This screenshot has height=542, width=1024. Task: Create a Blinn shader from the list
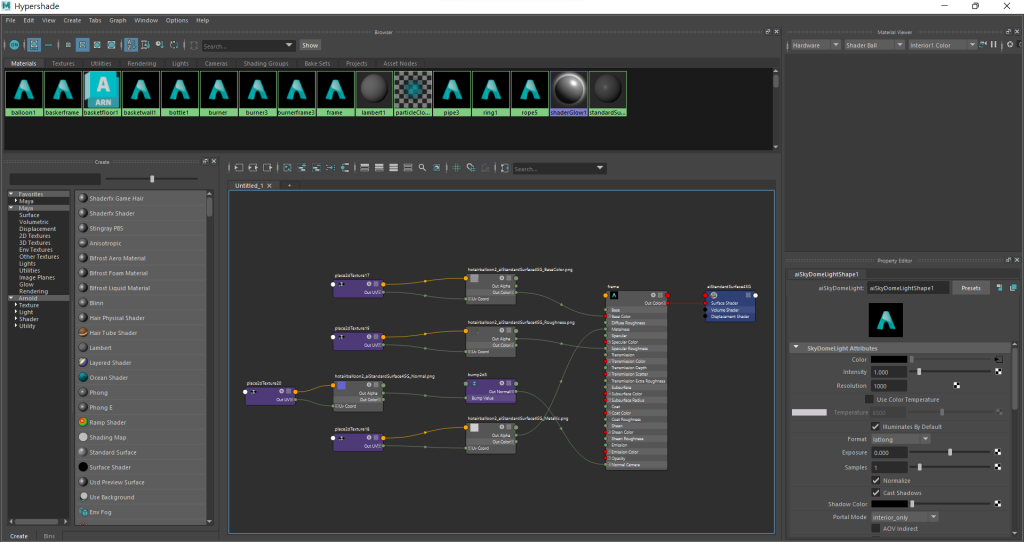point(96,303)
